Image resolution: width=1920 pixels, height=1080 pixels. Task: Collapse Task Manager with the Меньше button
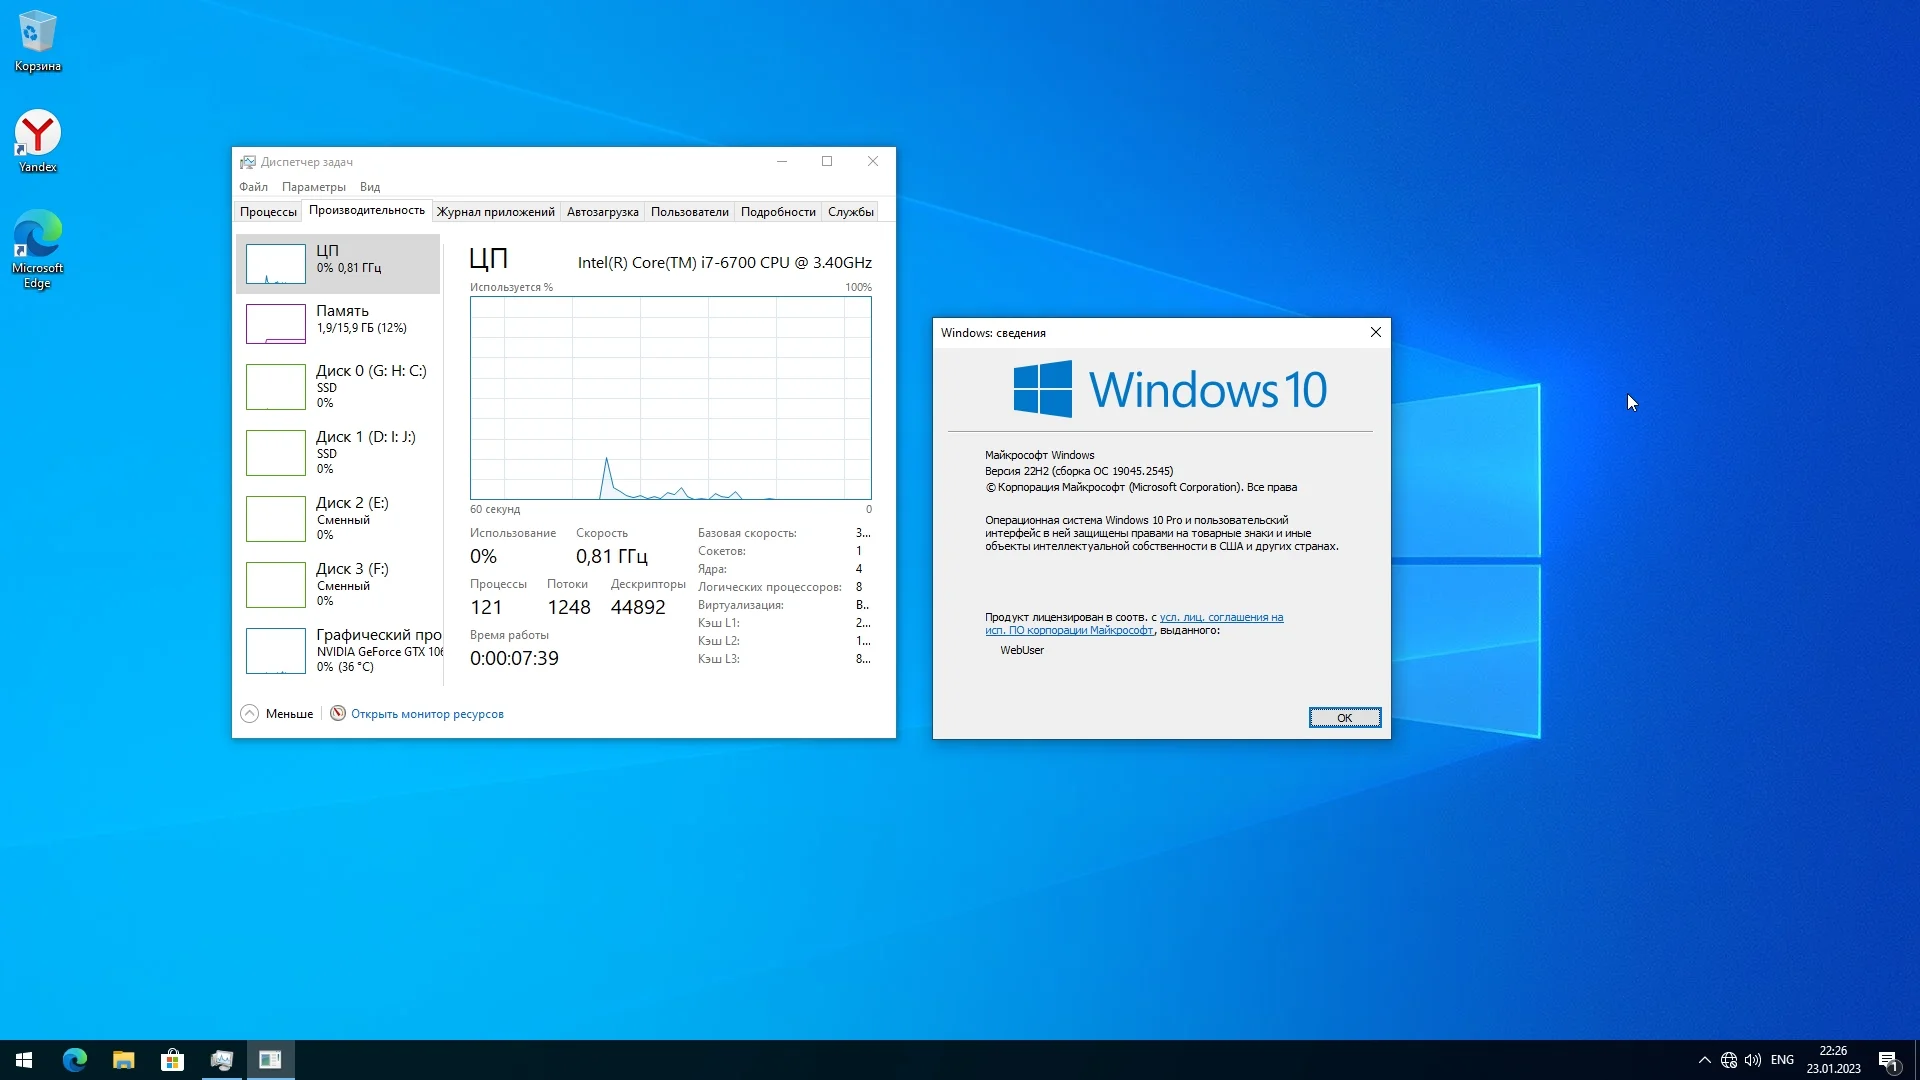click(277, 713)
